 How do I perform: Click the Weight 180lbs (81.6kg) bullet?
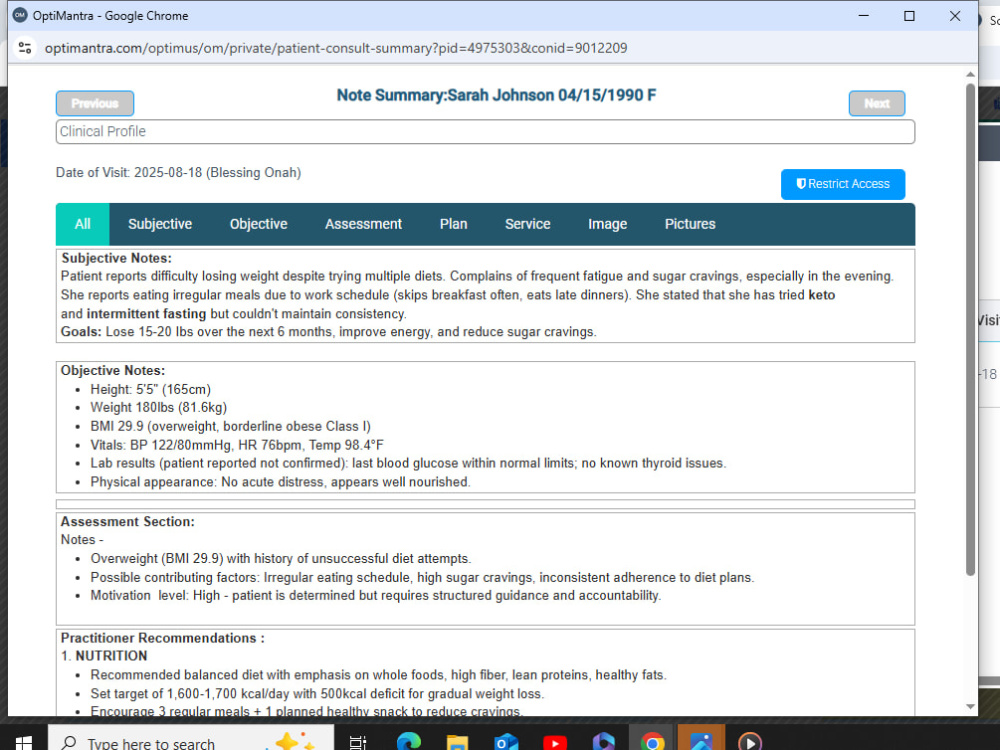click(x=158, y=408)
